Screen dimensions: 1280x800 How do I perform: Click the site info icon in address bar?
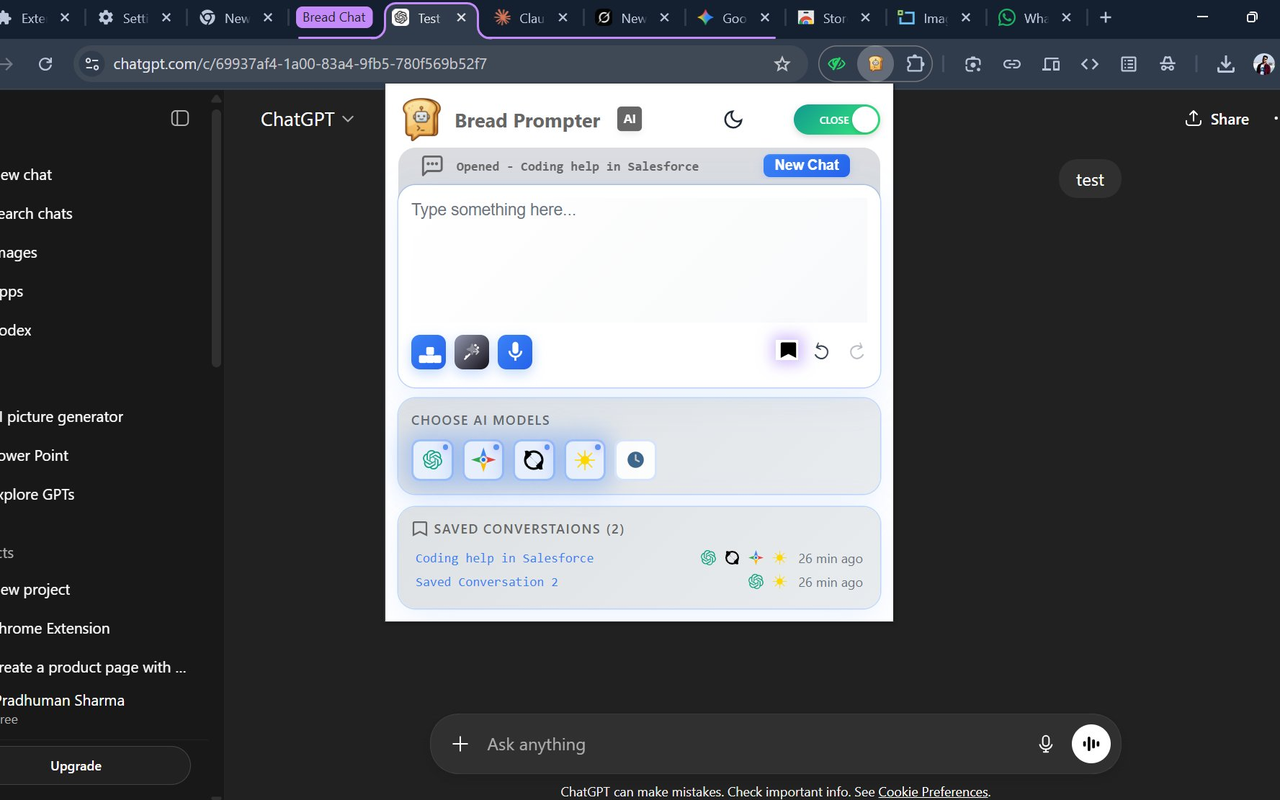[91, 64]
